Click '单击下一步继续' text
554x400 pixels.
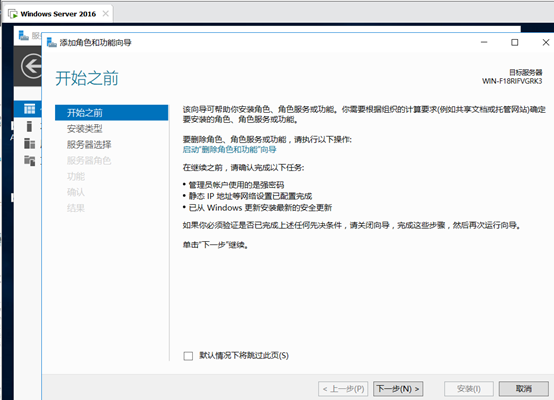(216, 245)
